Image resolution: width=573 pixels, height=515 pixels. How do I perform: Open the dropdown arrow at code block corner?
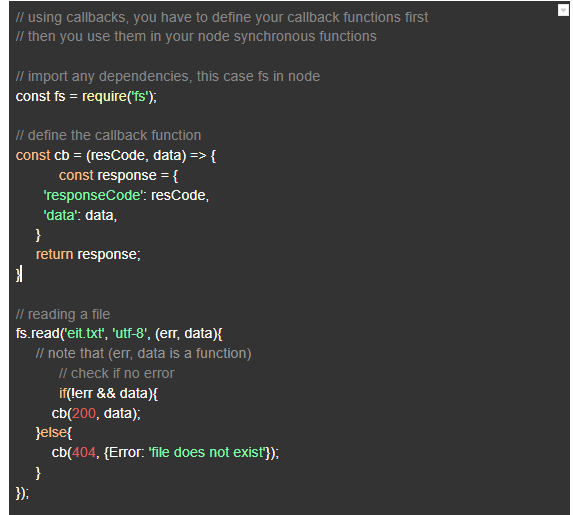click(x=563, y=10)
